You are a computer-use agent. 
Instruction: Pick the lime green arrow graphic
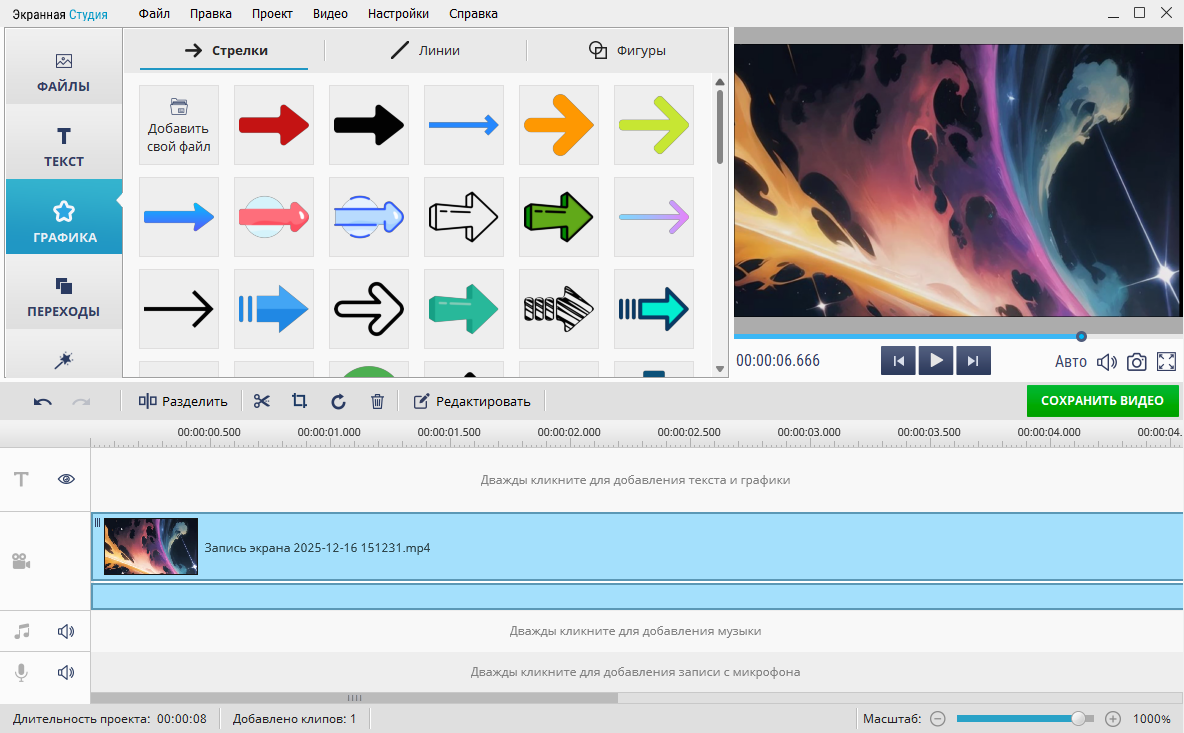654,125
